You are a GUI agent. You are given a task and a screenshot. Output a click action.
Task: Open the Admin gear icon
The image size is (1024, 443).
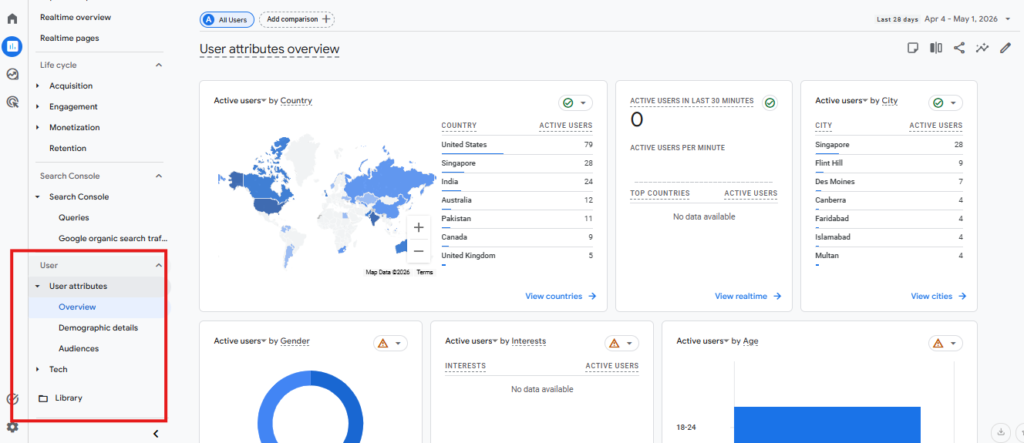click(x=12, y=427)
